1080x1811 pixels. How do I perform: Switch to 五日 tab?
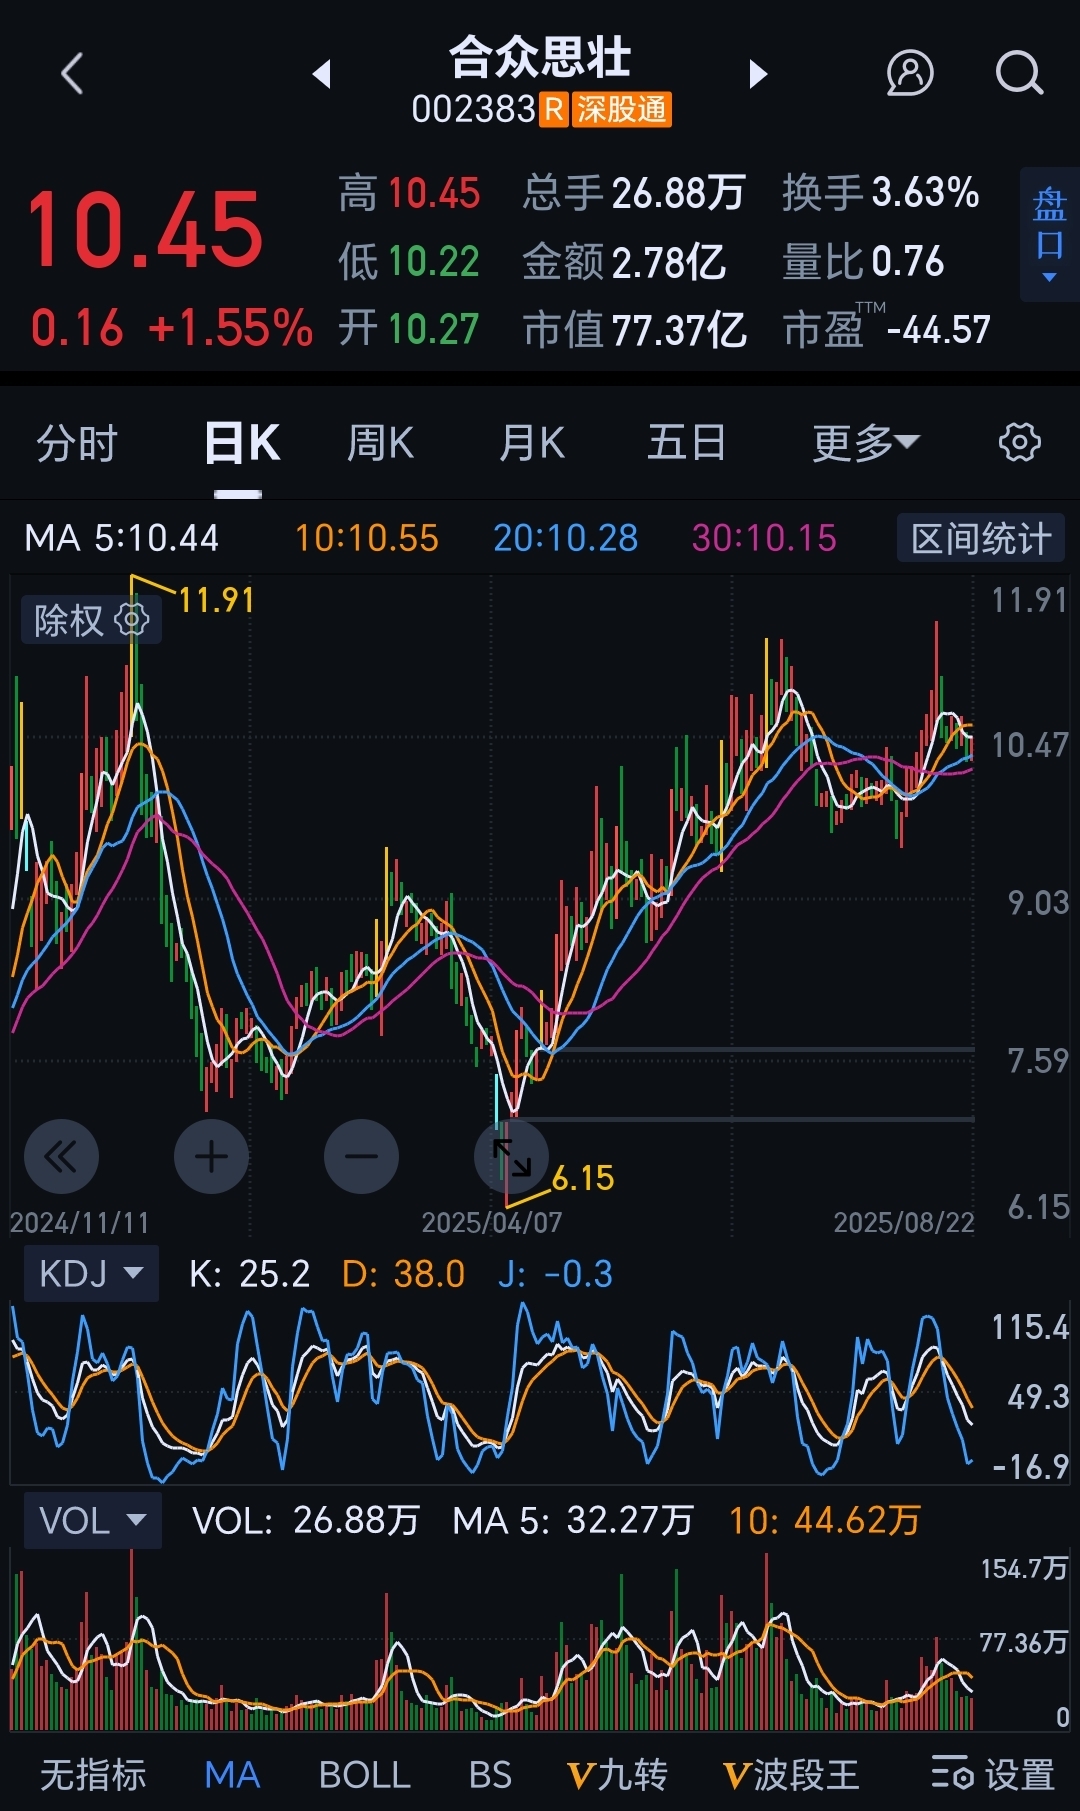686,442
